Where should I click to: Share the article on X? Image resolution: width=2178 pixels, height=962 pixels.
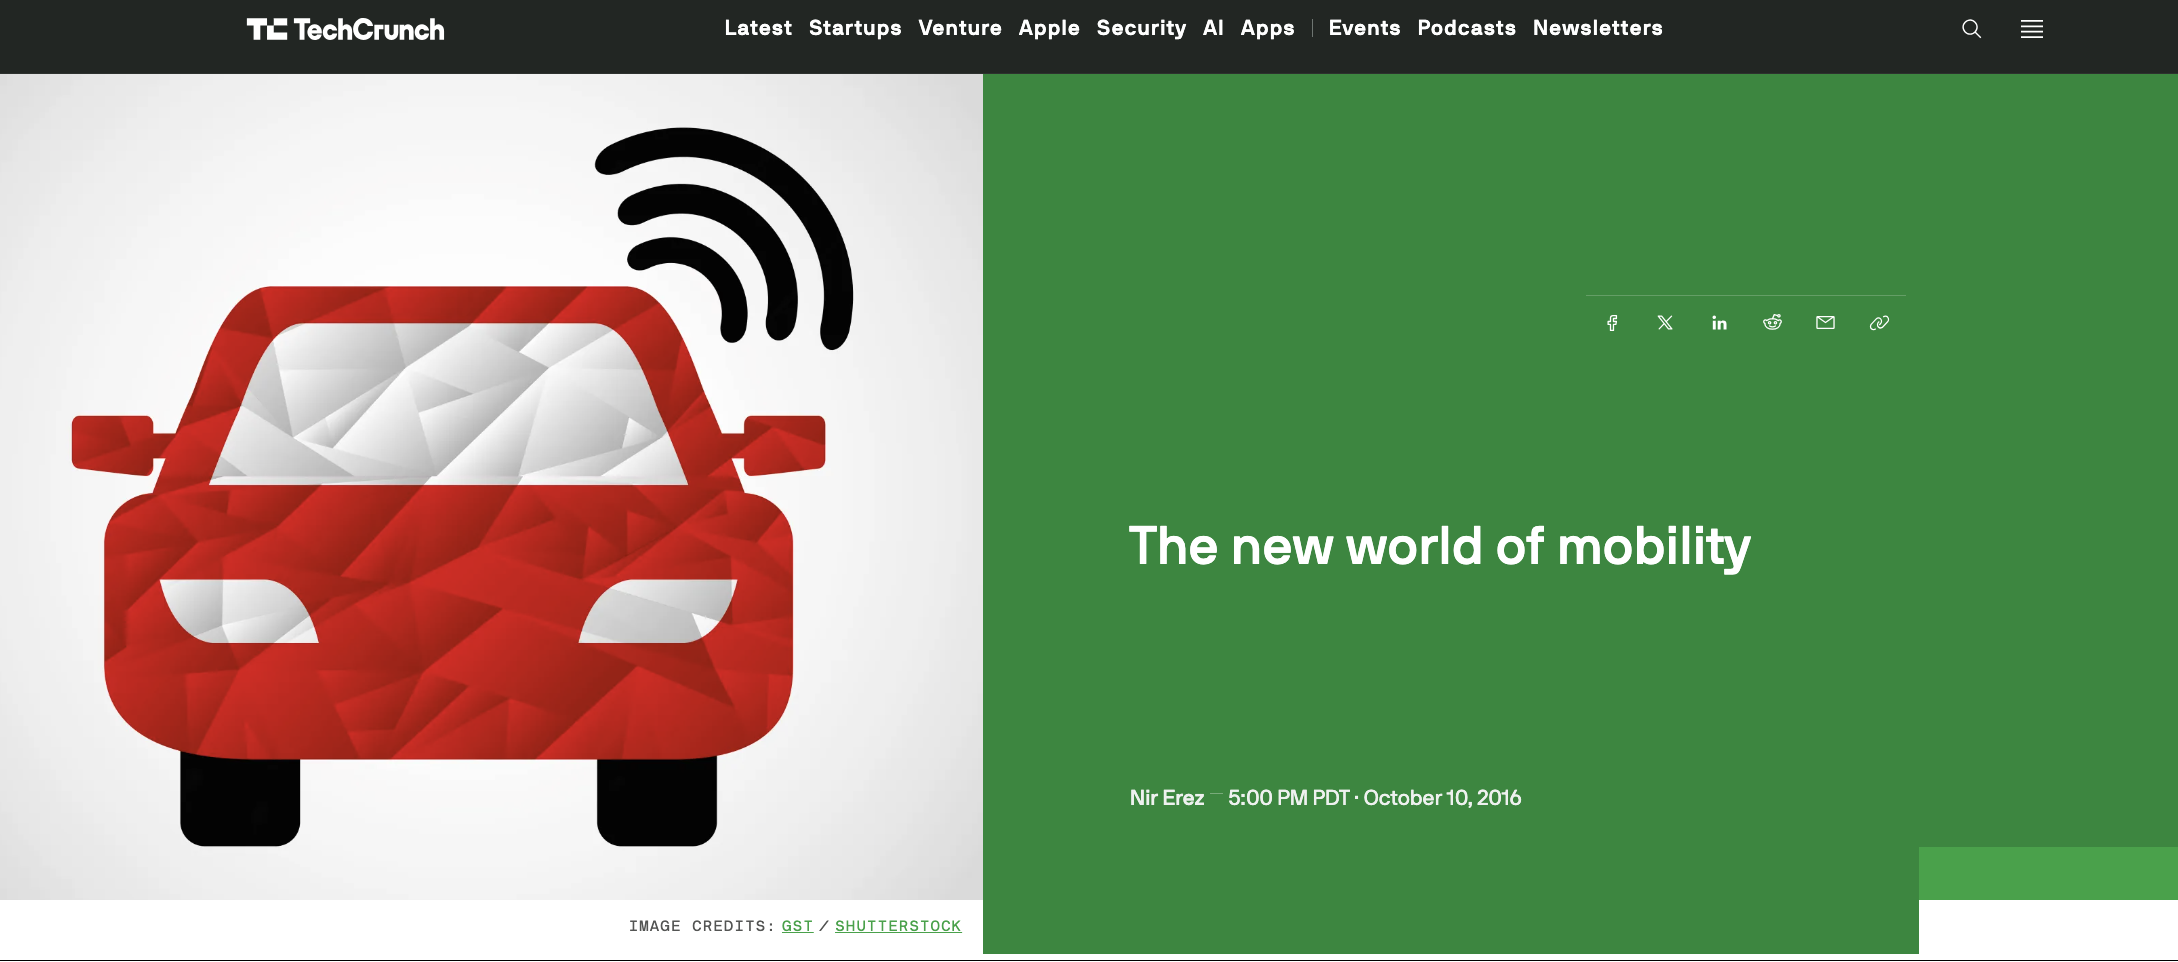click(x=1665, y=322)
